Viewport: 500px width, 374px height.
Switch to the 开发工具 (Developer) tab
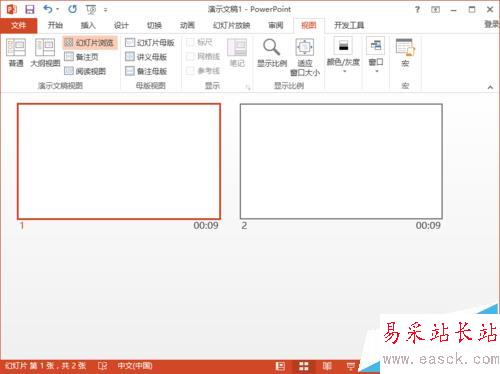coord(349,25)
